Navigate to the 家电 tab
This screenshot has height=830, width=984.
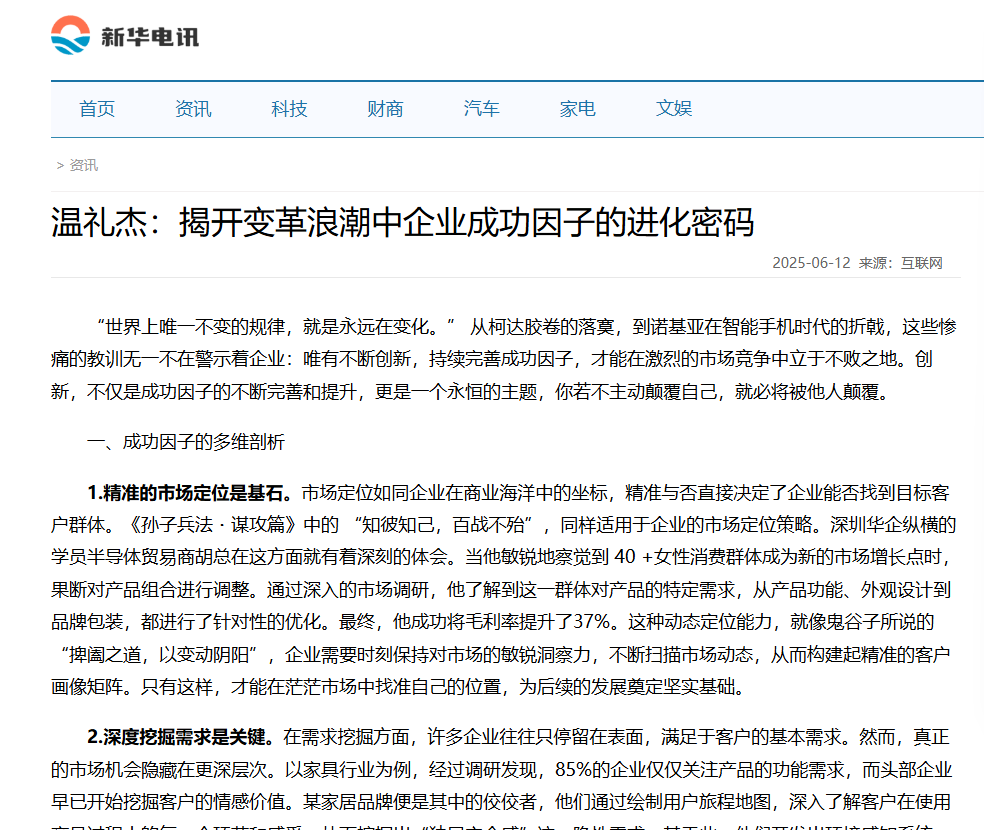pyautogui.click(x=577, y=109)
